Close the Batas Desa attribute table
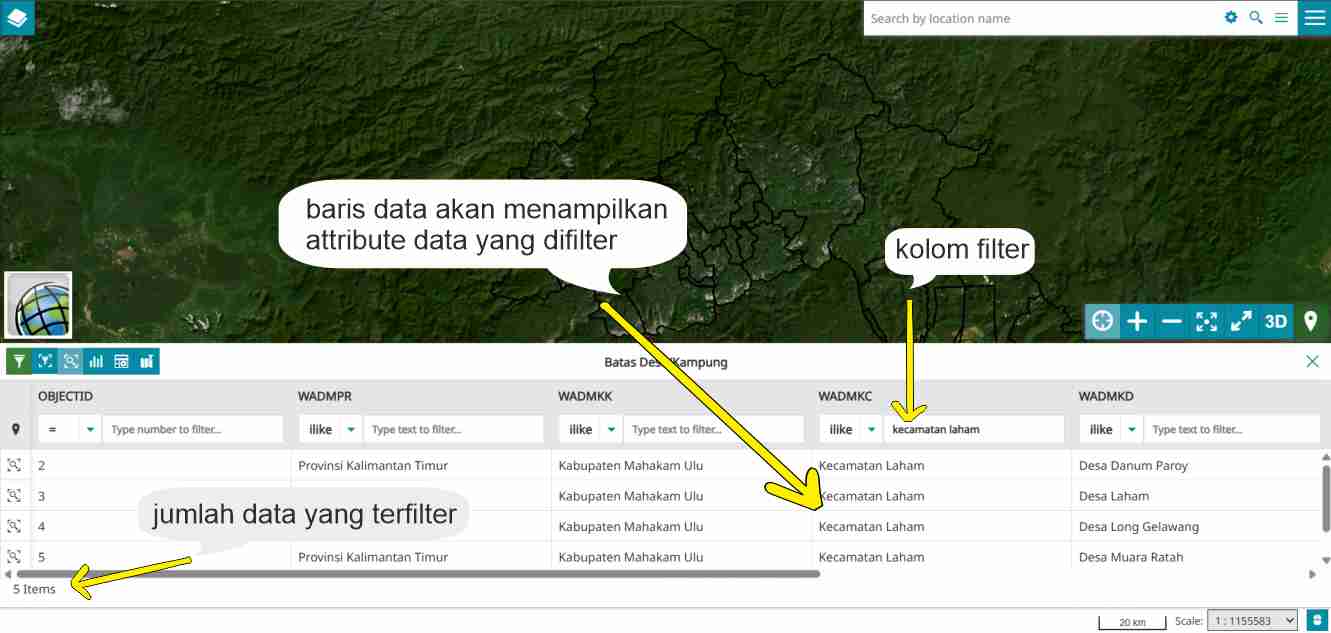Viewport: 1331px width, 633px height. click(x=1312, y=362)
